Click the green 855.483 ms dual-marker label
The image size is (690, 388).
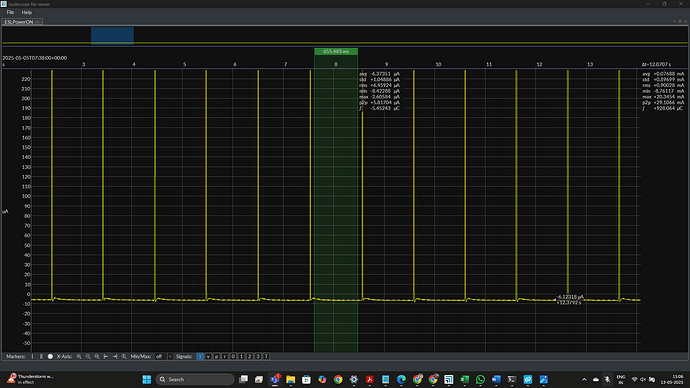336,51
